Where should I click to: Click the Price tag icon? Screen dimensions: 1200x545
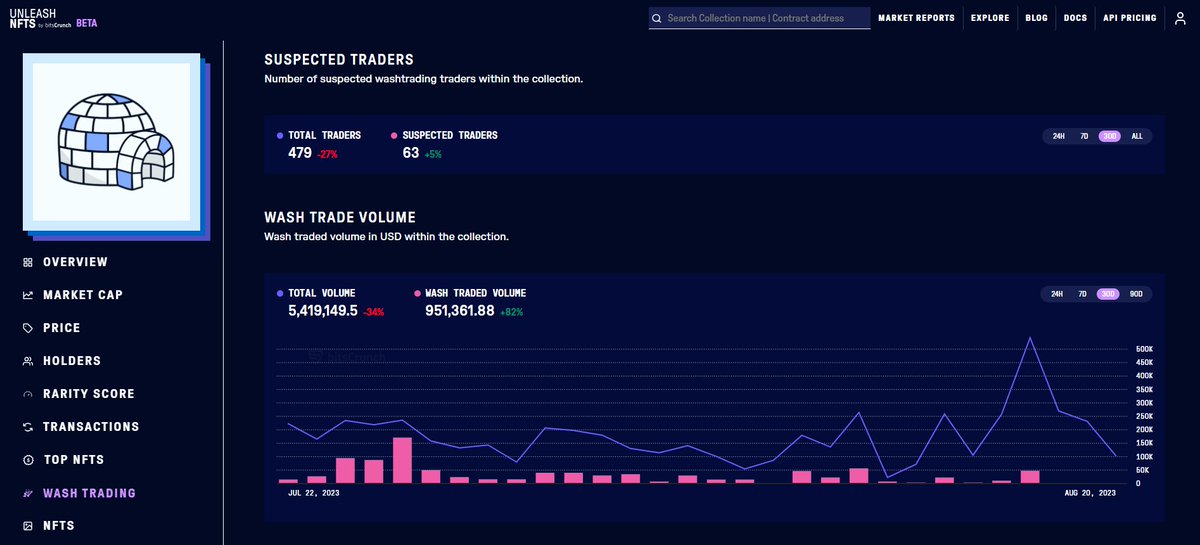[28, 329]
